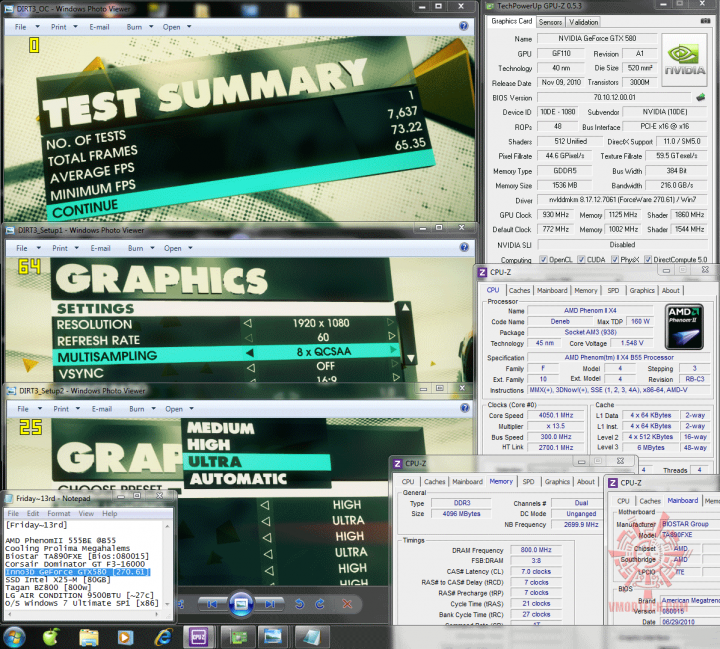
Task: Click the help icon in DIRT3_OC Photo Viewer
Action: point(464,26)
